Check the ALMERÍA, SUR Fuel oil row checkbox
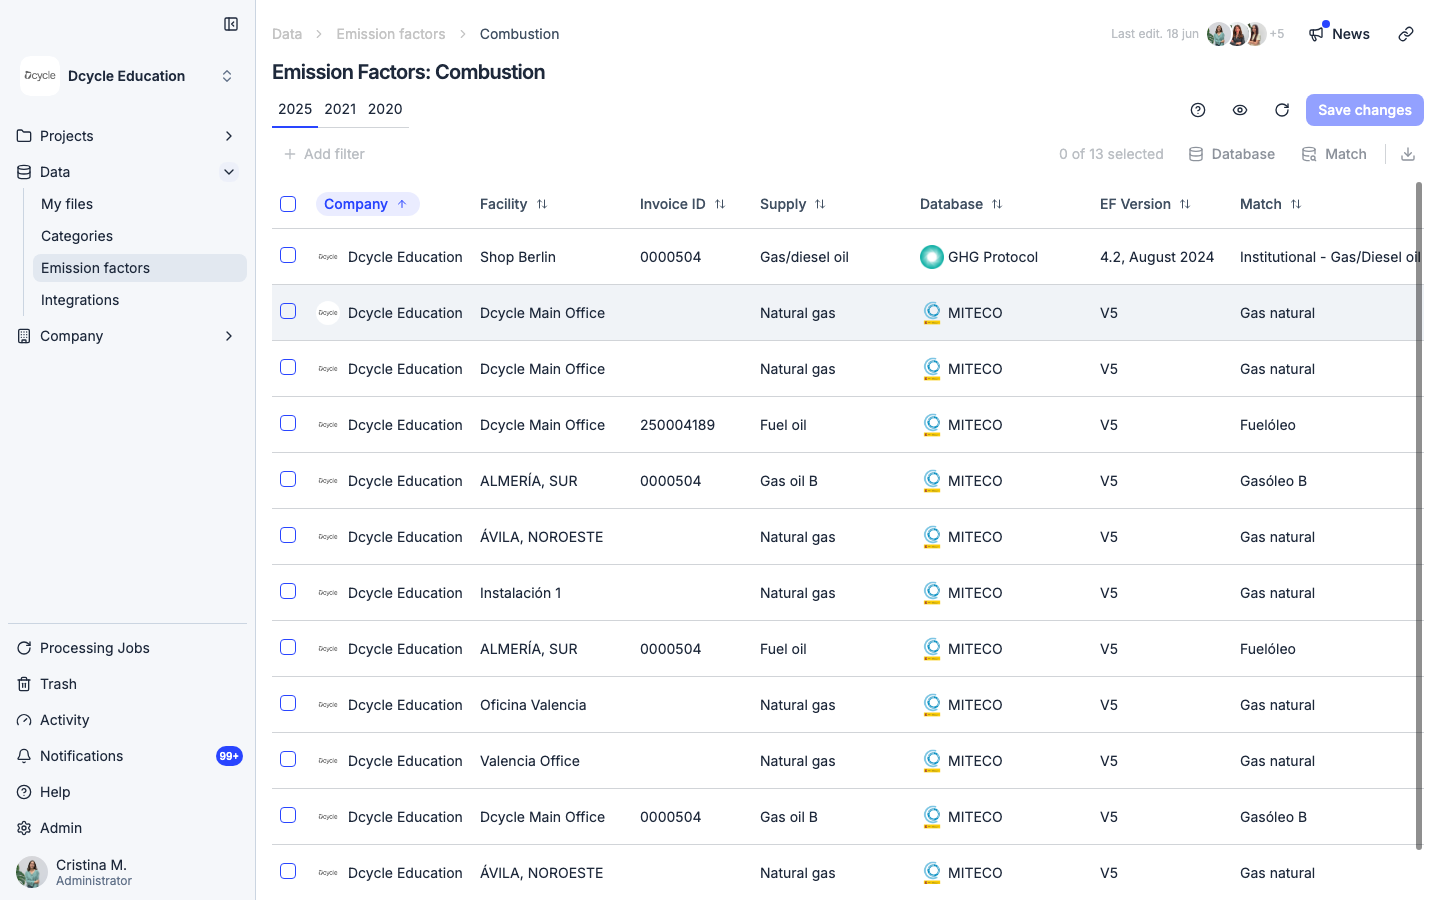This screenshot has height=900, width=1440. (x=288, y=647)
